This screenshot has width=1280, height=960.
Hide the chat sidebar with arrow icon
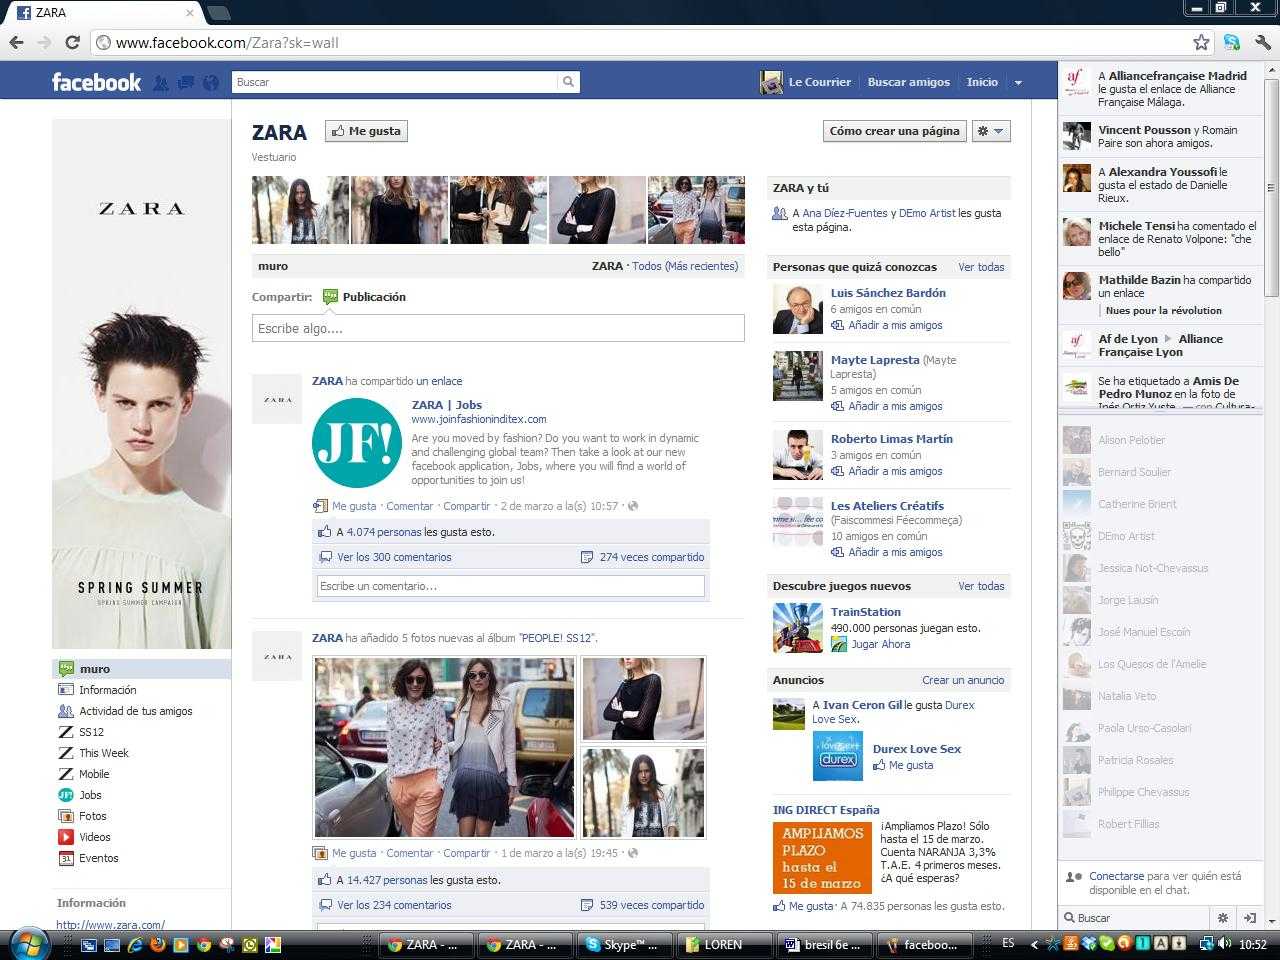coord(1249,918)
